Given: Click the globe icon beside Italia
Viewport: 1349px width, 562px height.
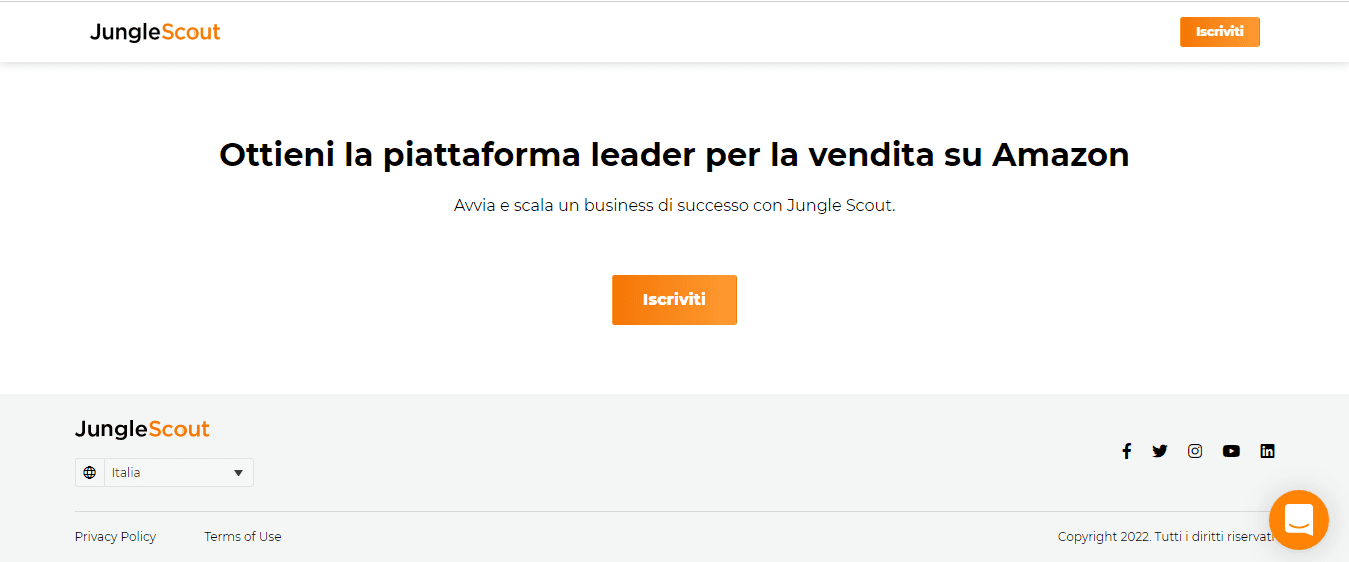Looking at the screenshot, I should pyautogui.click(x=90, y=473).
